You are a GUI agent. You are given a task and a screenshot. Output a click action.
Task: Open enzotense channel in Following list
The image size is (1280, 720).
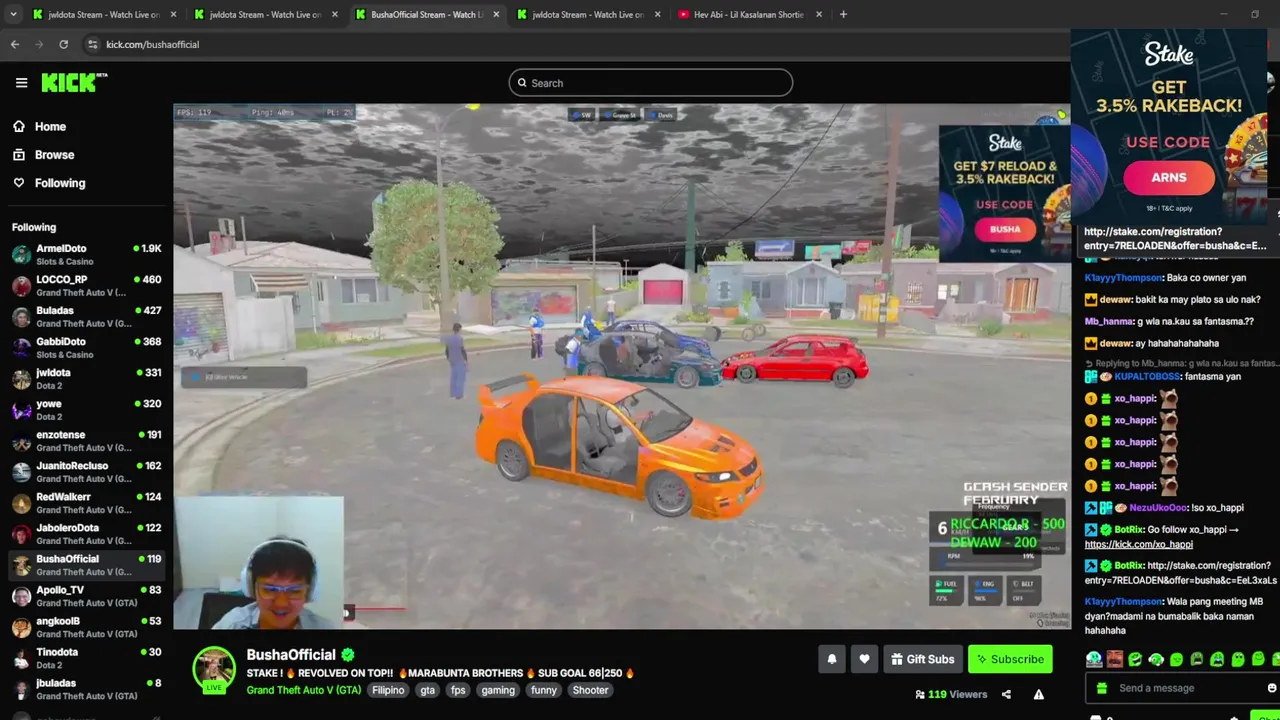(x=86, y=441)
